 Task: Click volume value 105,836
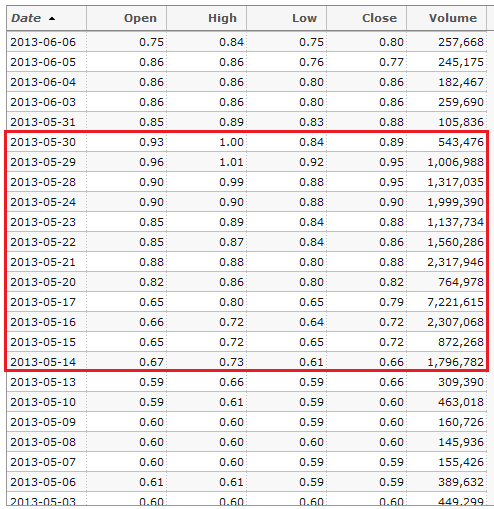point(461,122)
